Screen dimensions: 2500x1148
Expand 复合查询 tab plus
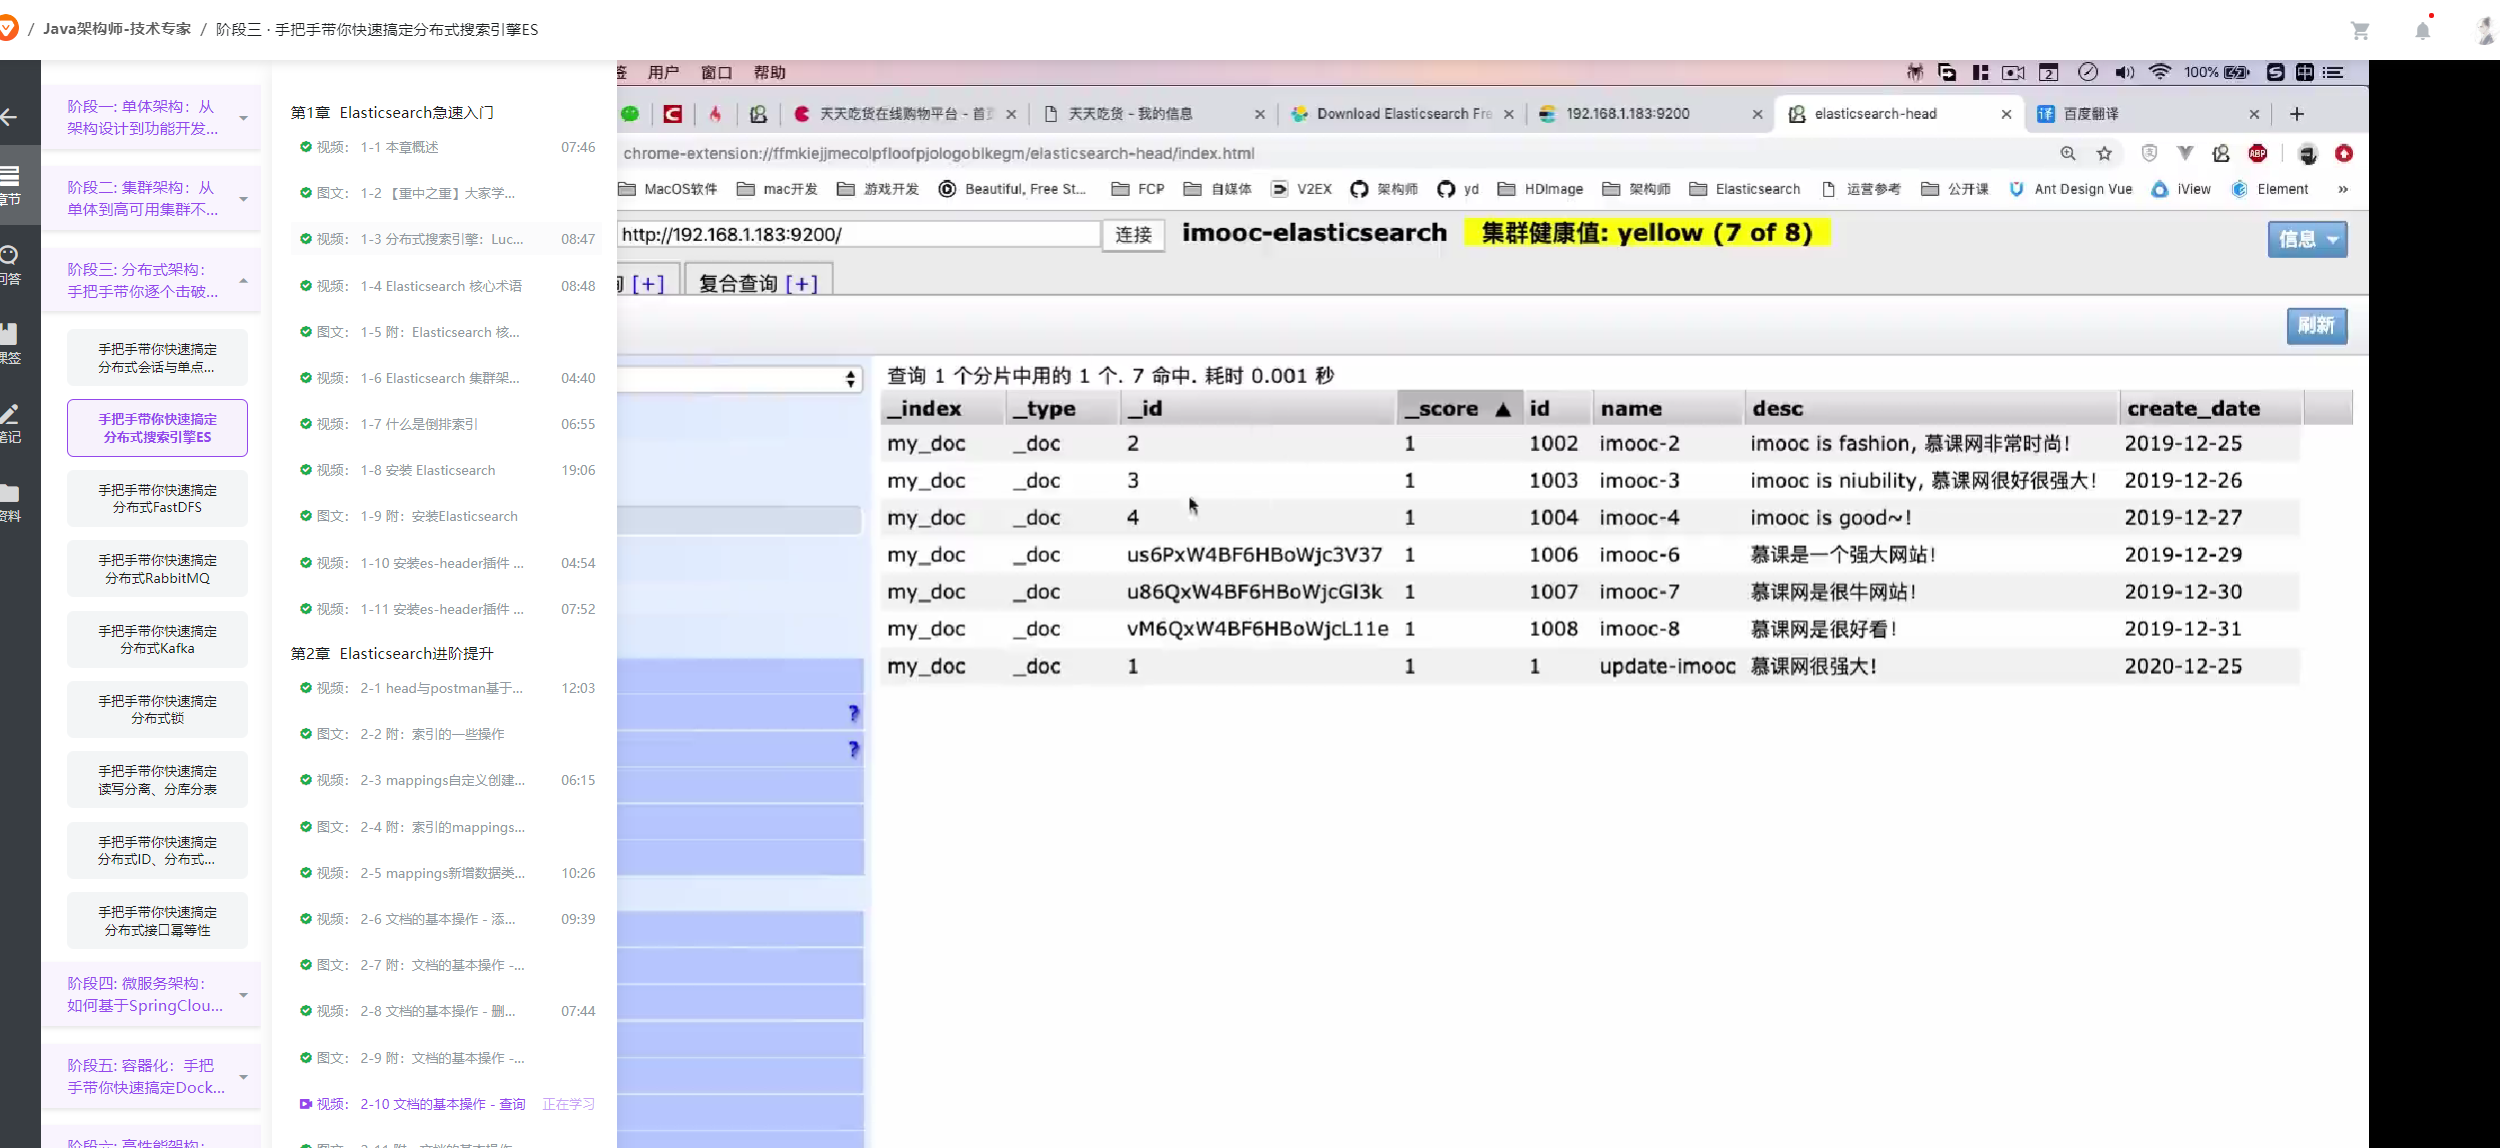tap(801, 284)
